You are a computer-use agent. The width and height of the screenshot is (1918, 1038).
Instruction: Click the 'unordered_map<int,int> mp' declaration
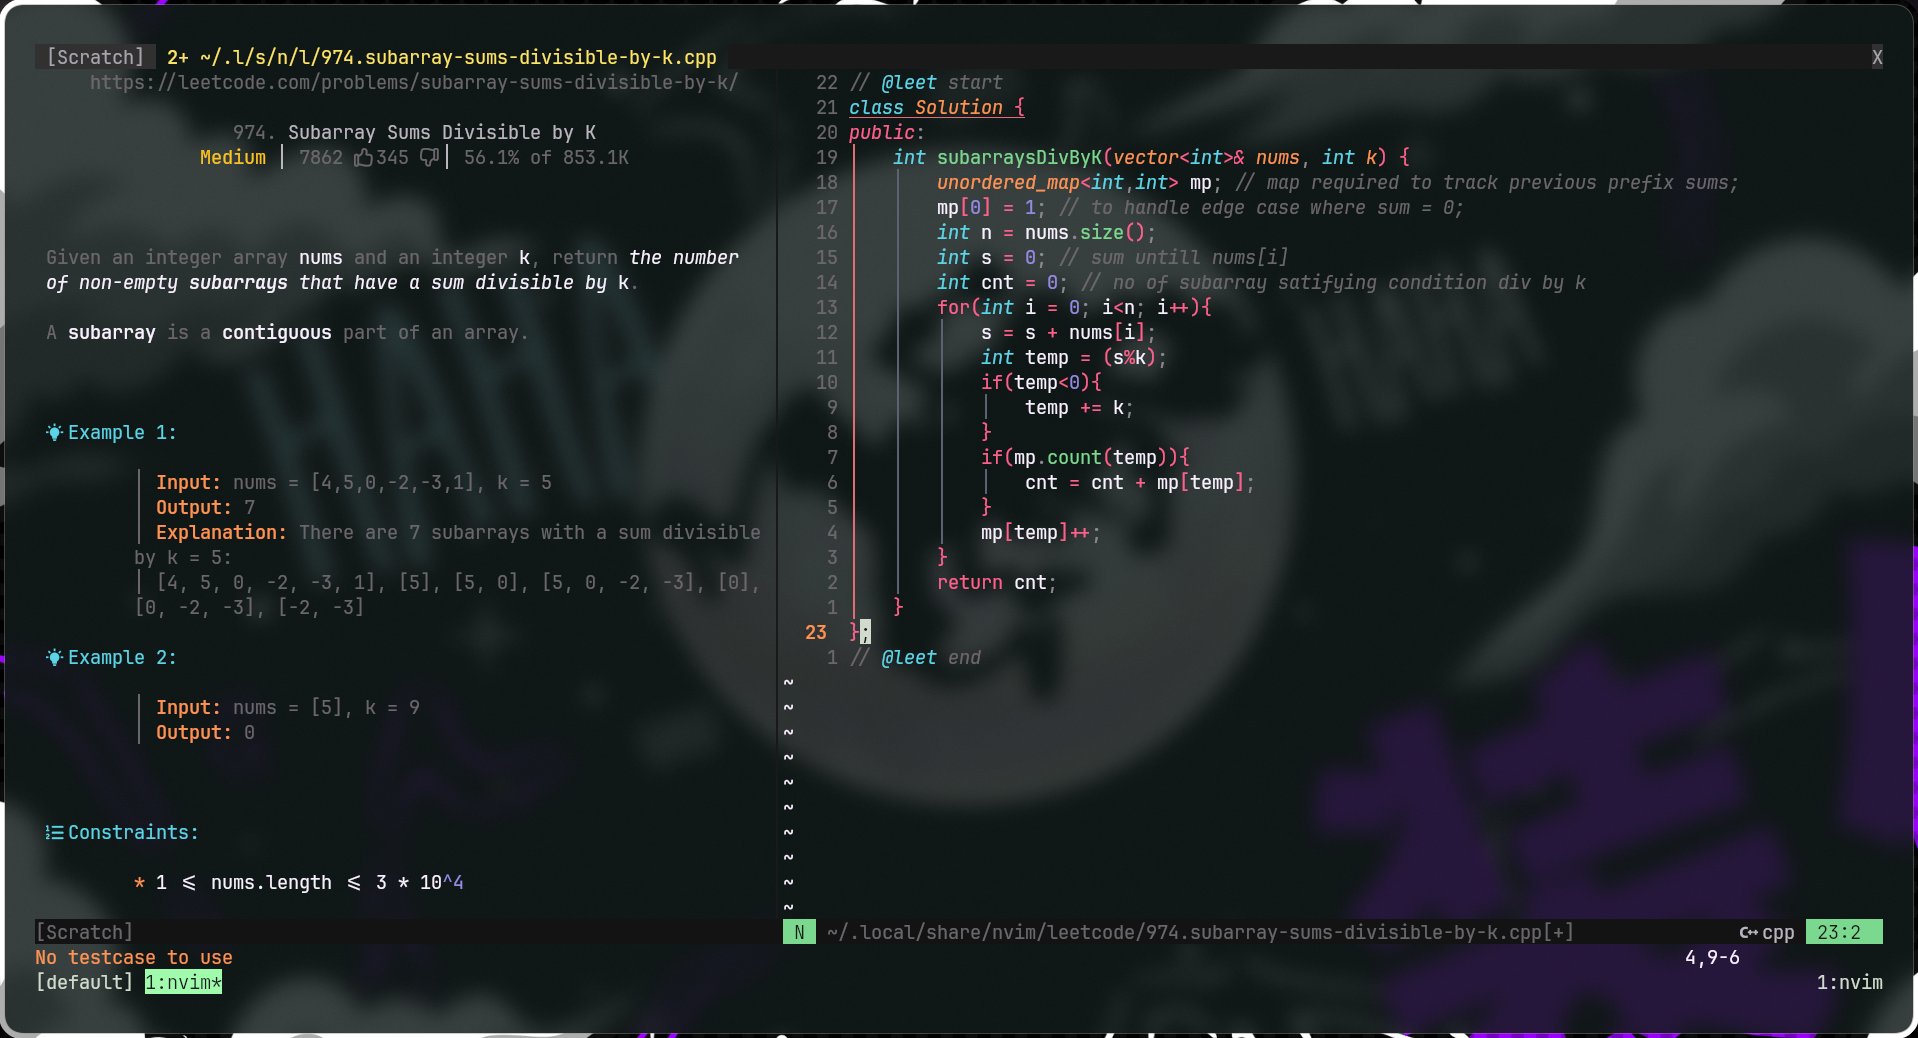pyautogui.click(x=1074, y=183)
